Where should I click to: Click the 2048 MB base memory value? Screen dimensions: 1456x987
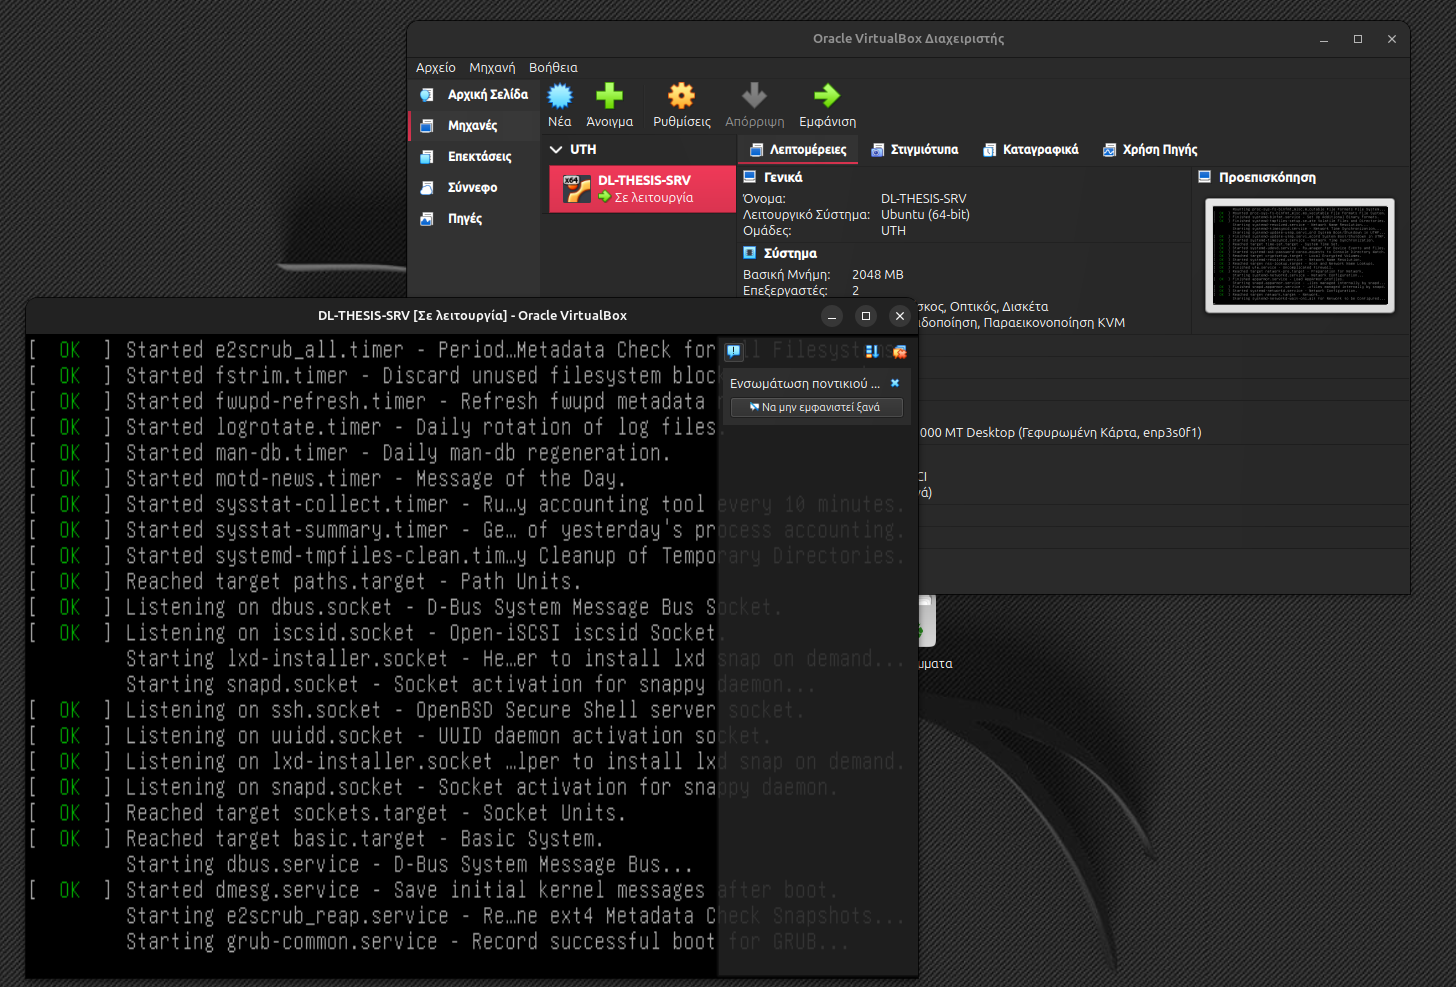(x=877, y=274)
